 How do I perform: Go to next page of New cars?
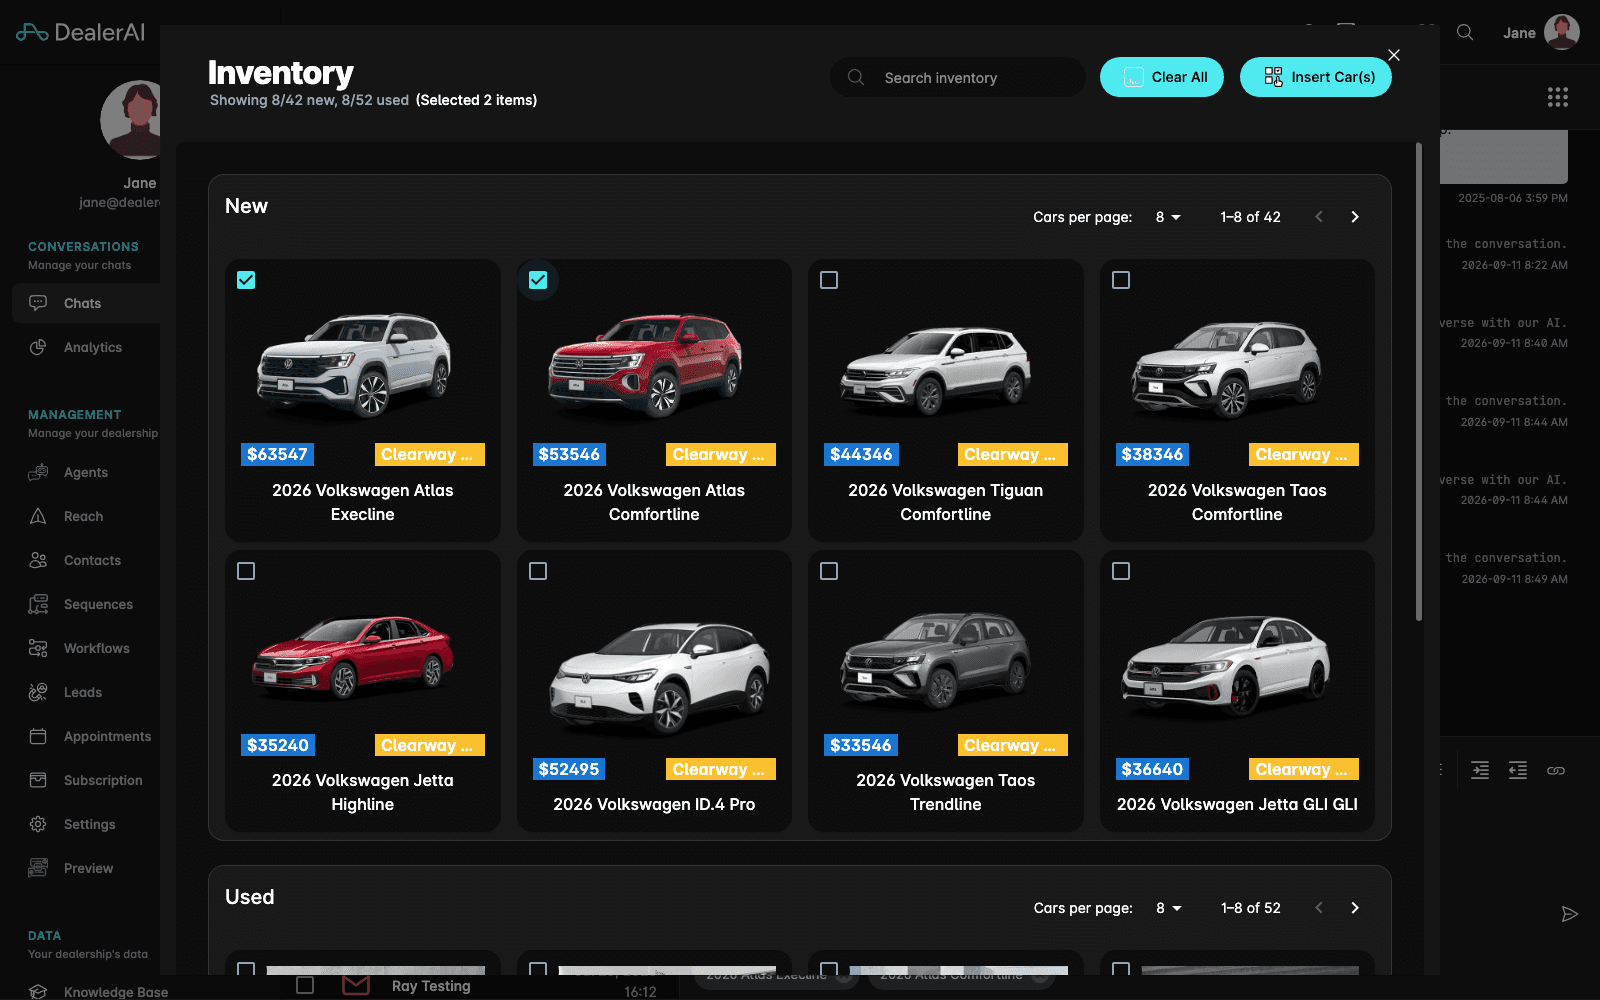[x=1355, y=217]
